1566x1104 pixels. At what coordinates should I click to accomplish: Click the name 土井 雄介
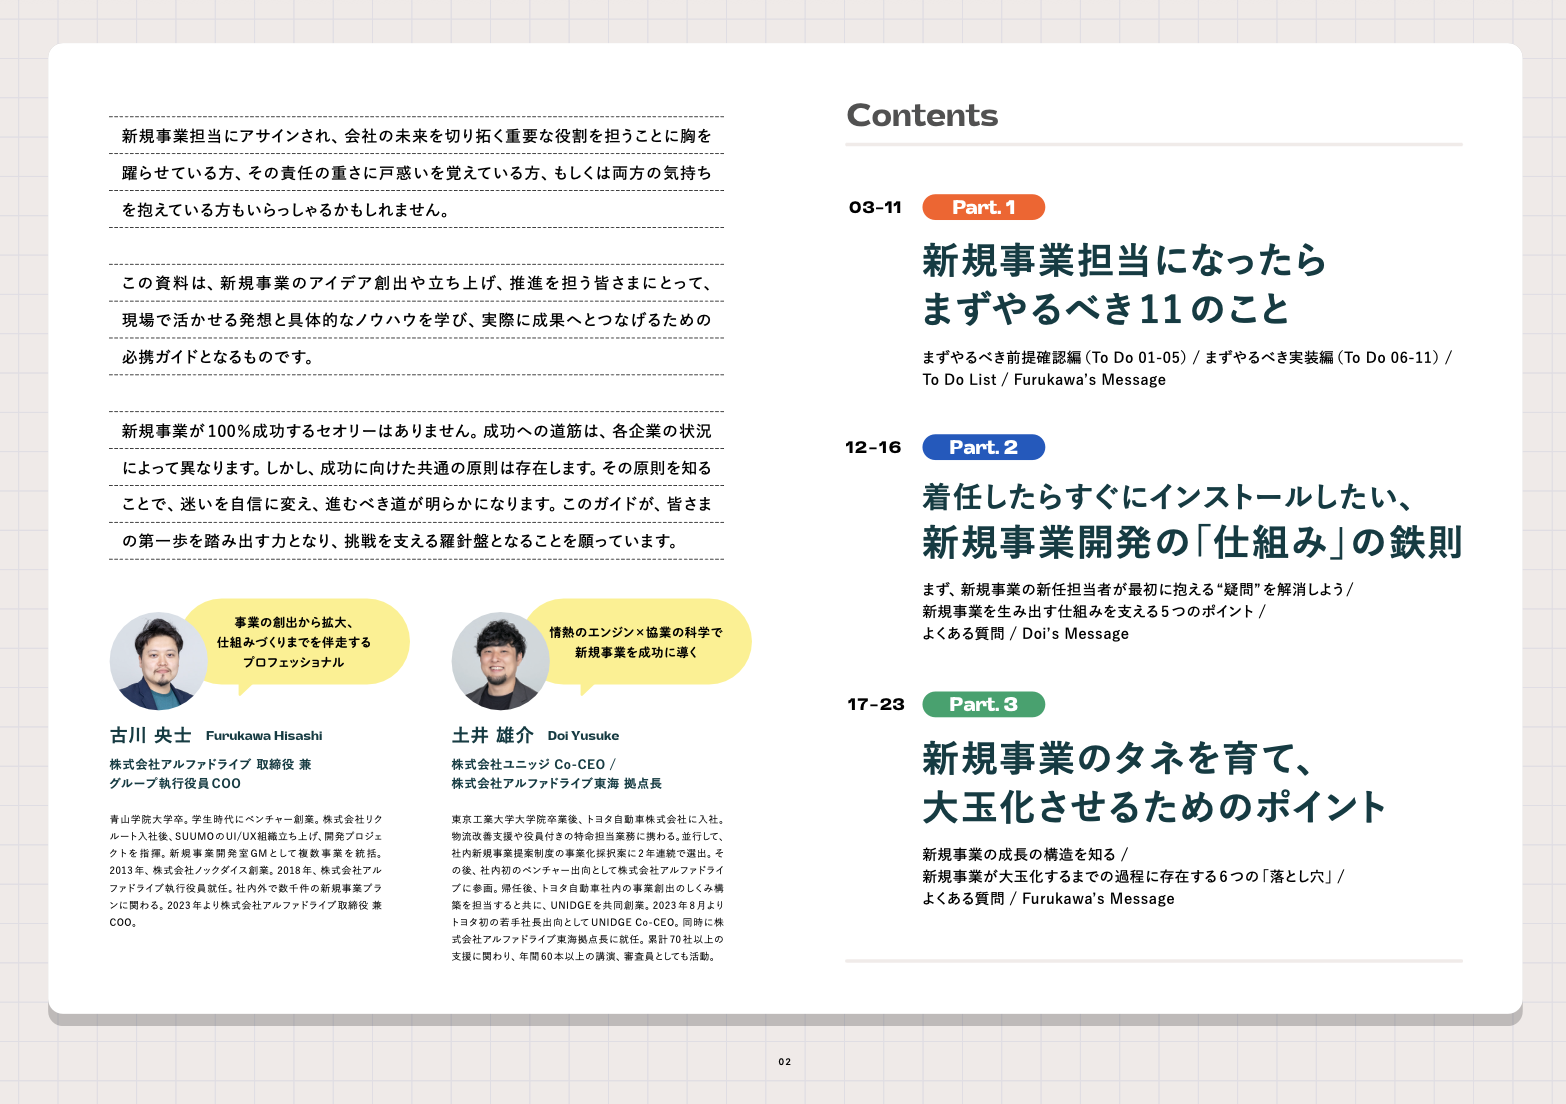click(492, 735)
